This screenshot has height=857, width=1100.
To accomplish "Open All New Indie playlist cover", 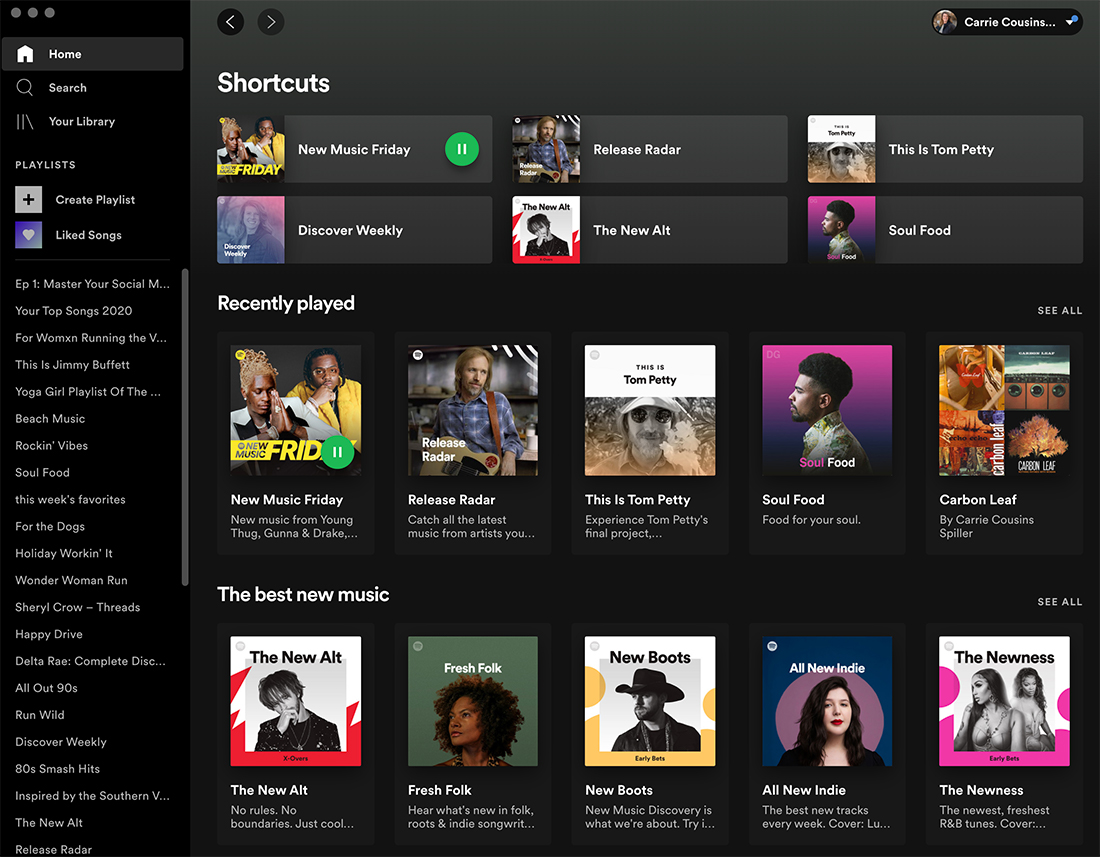I will click(827, 701).
